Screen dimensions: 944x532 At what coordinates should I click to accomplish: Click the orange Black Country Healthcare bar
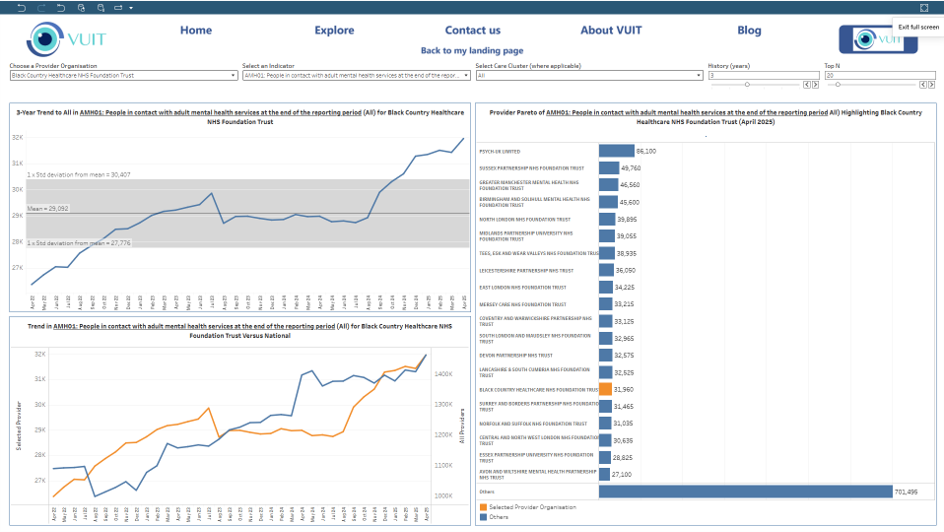[606, 389]
